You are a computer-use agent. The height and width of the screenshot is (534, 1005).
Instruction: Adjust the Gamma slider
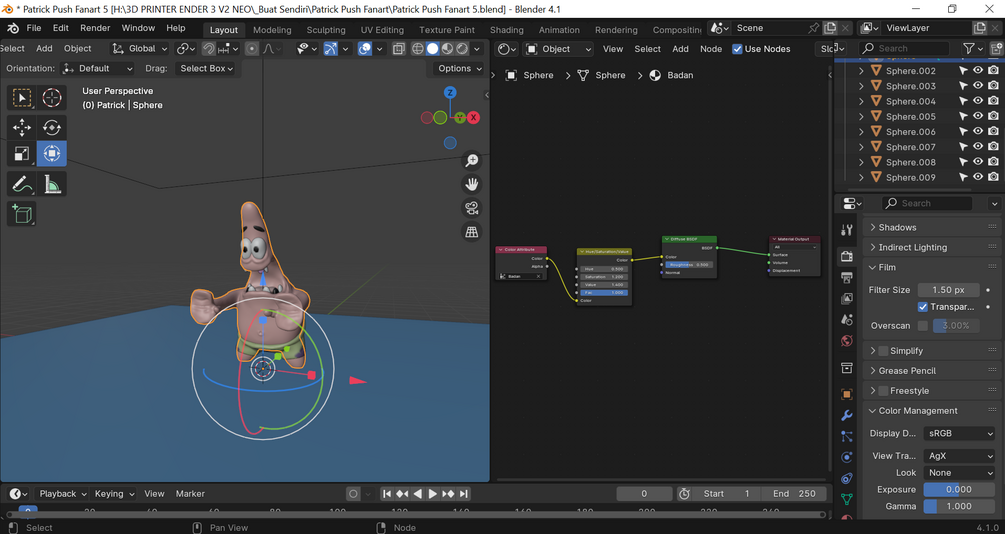(x=959, y=506)
